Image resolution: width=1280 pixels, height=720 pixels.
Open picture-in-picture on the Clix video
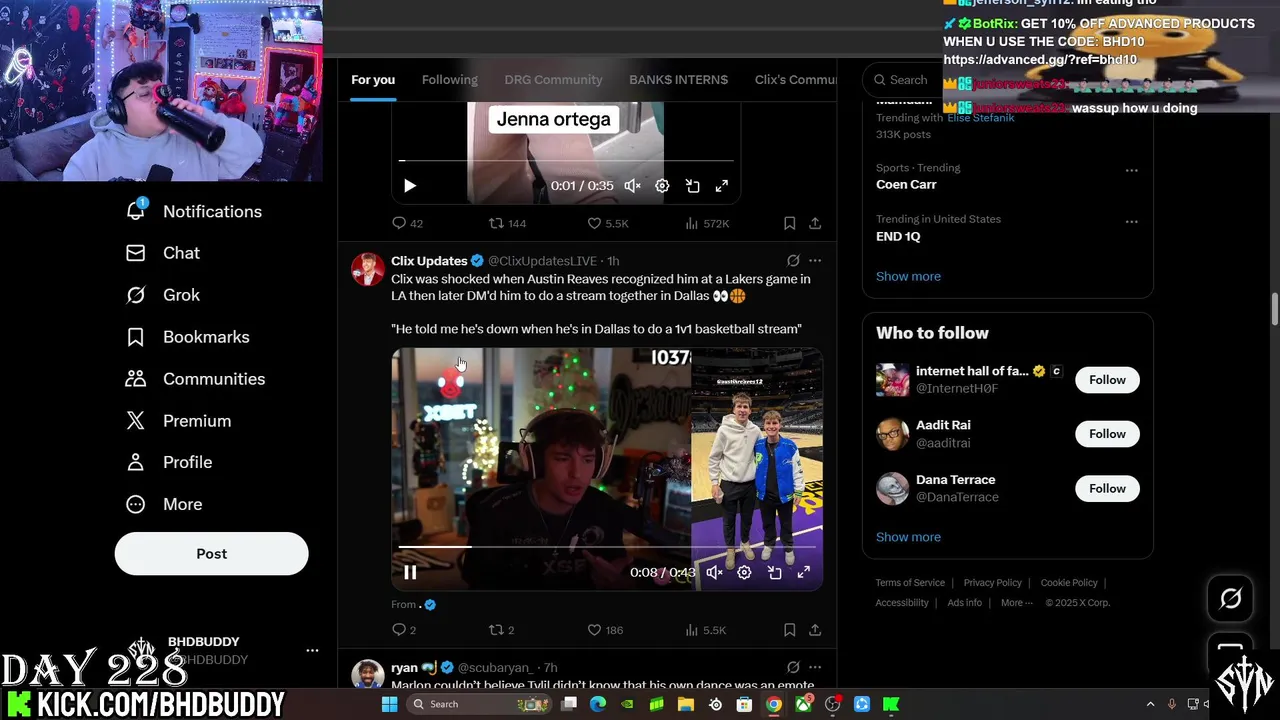click(774, 572)
